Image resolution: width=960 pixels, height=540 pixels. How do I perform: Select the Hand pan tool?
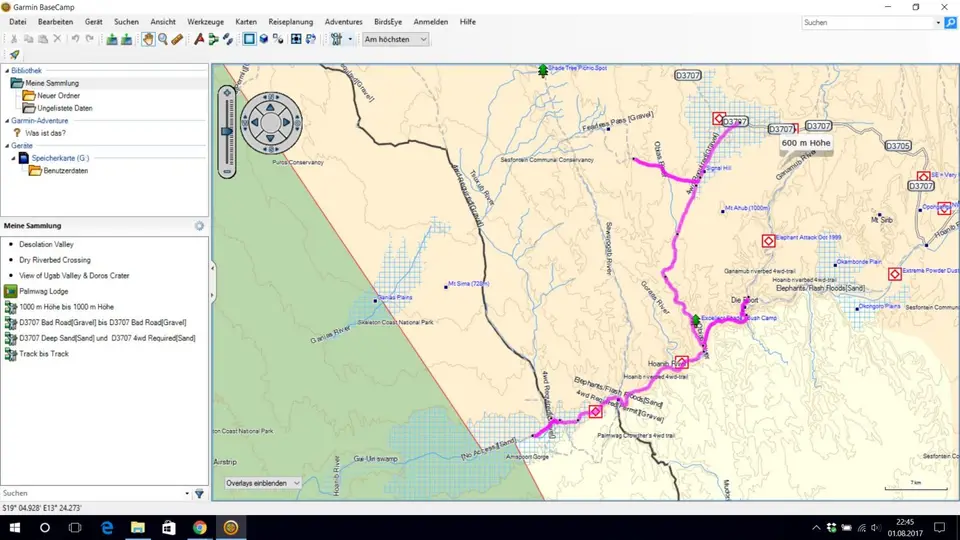coord(148,39)
